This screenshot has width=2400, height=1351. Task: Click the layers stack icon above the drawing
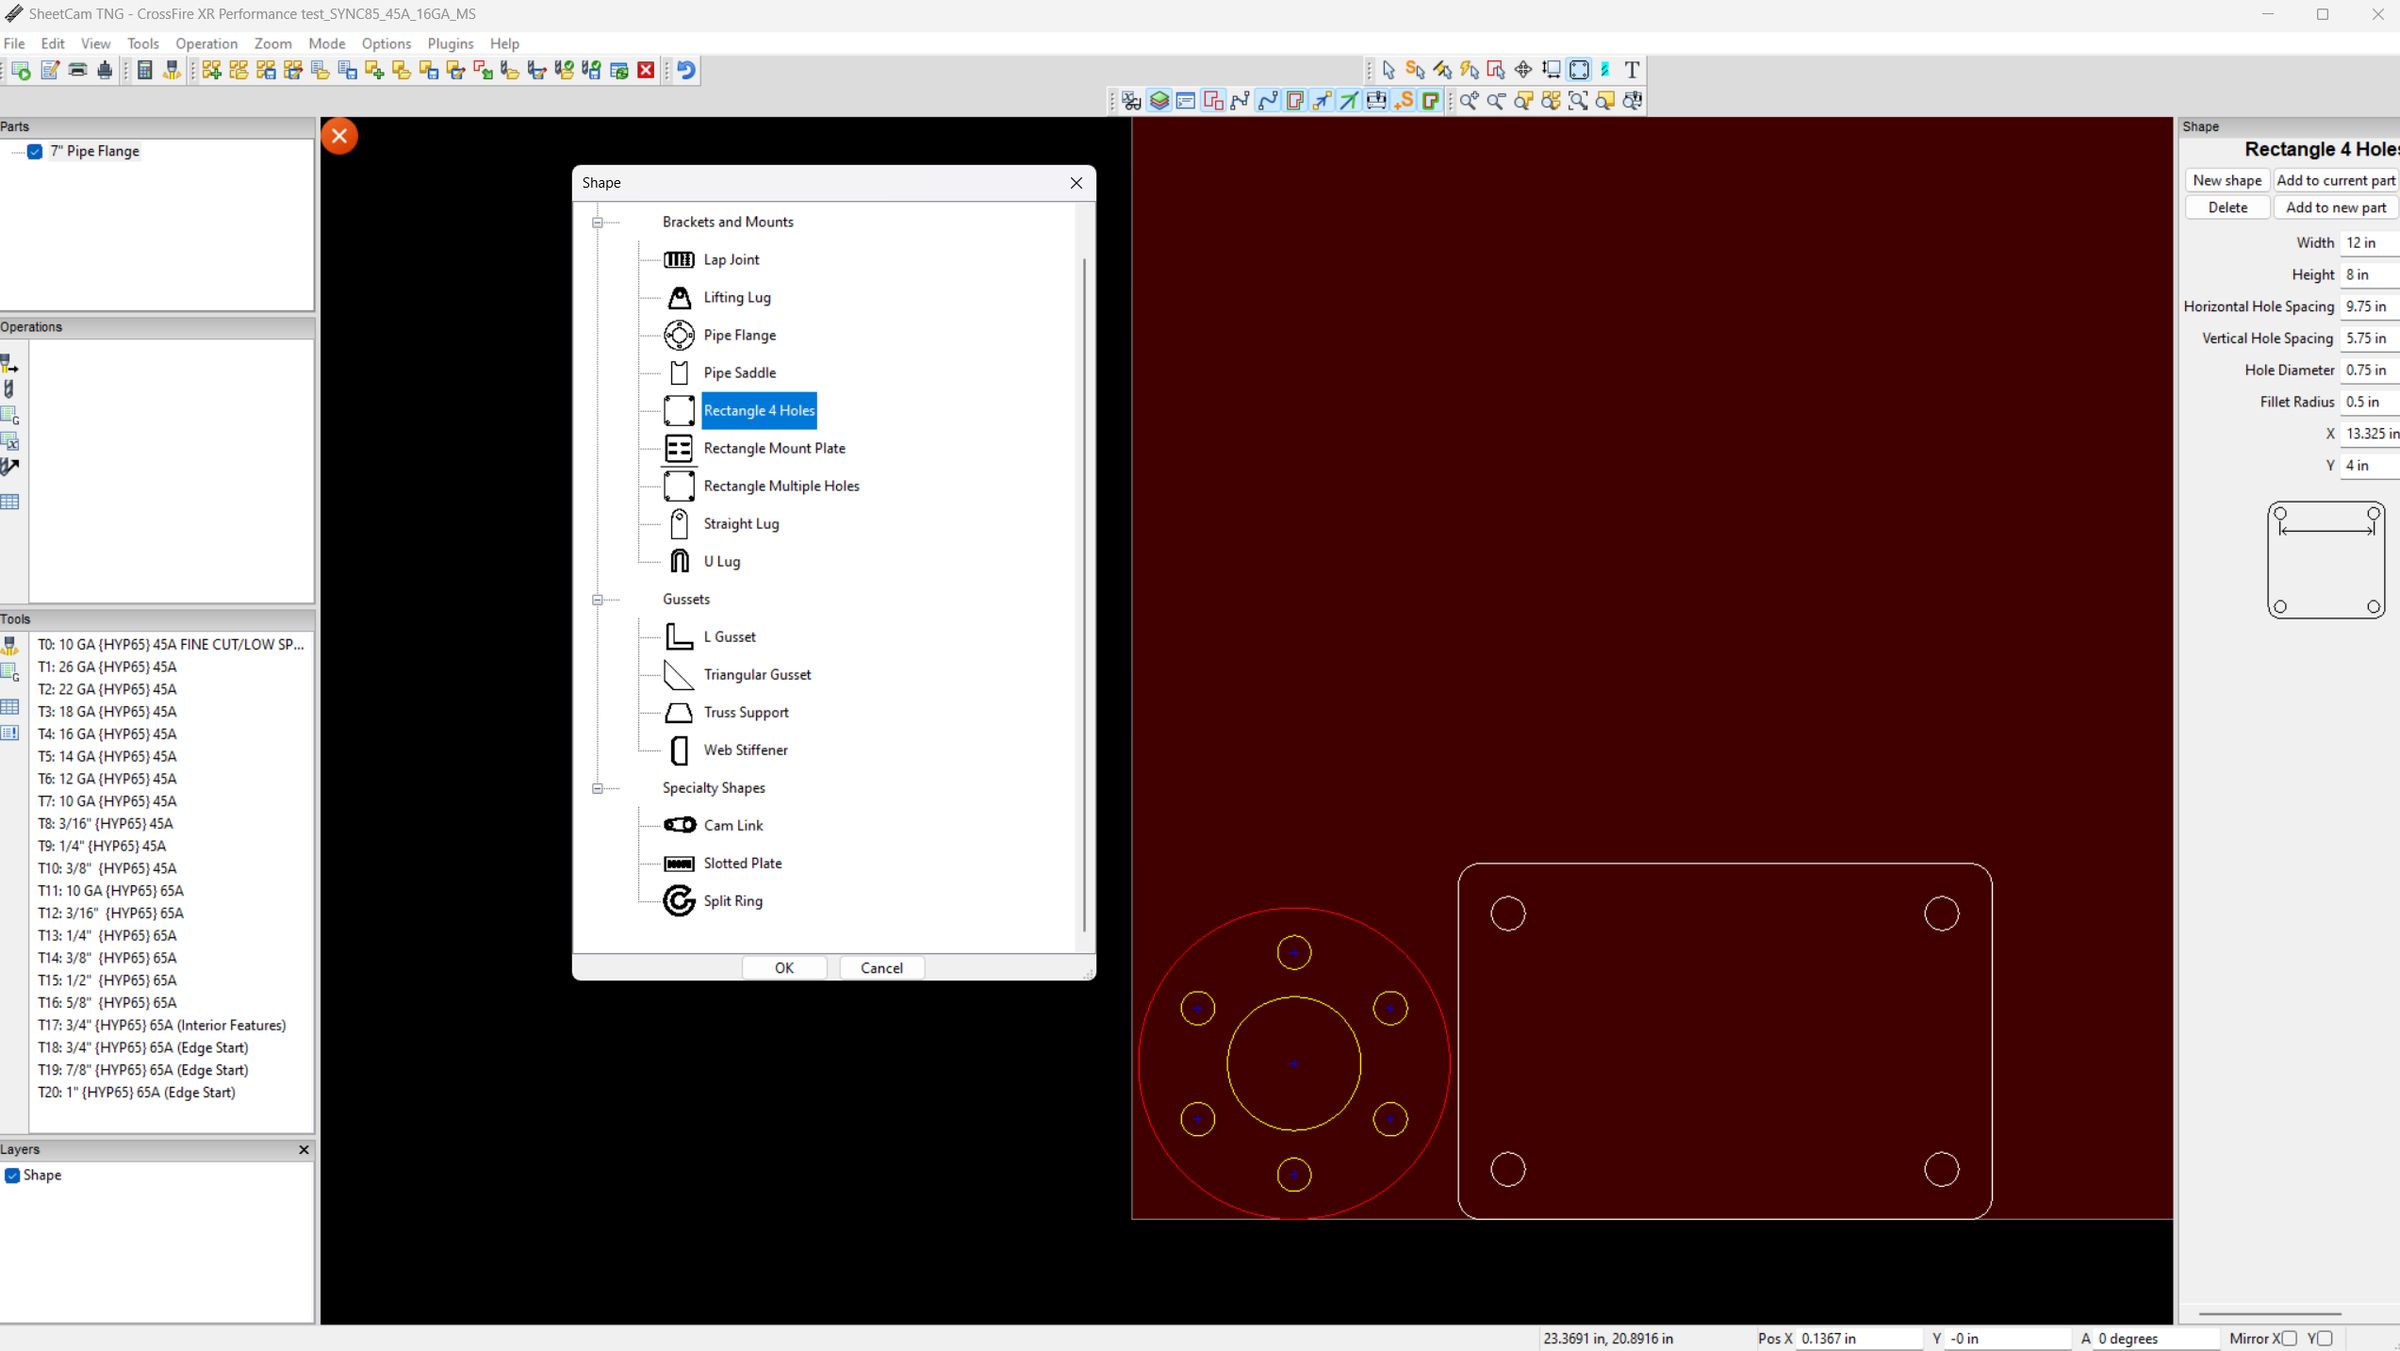pos(1158,100)
